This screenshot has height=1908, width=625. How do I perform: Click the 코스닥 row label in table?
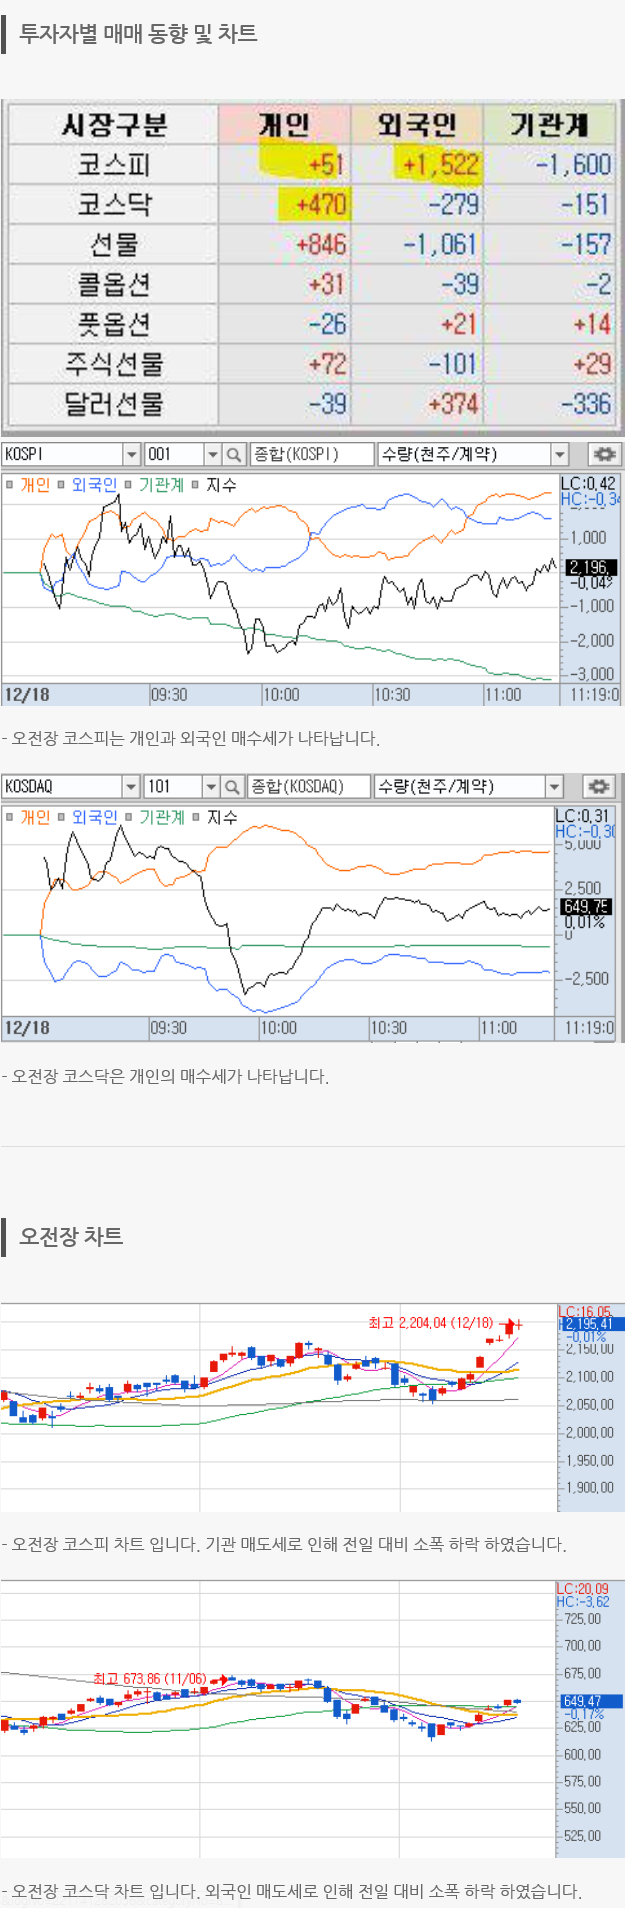coord(113,205)
